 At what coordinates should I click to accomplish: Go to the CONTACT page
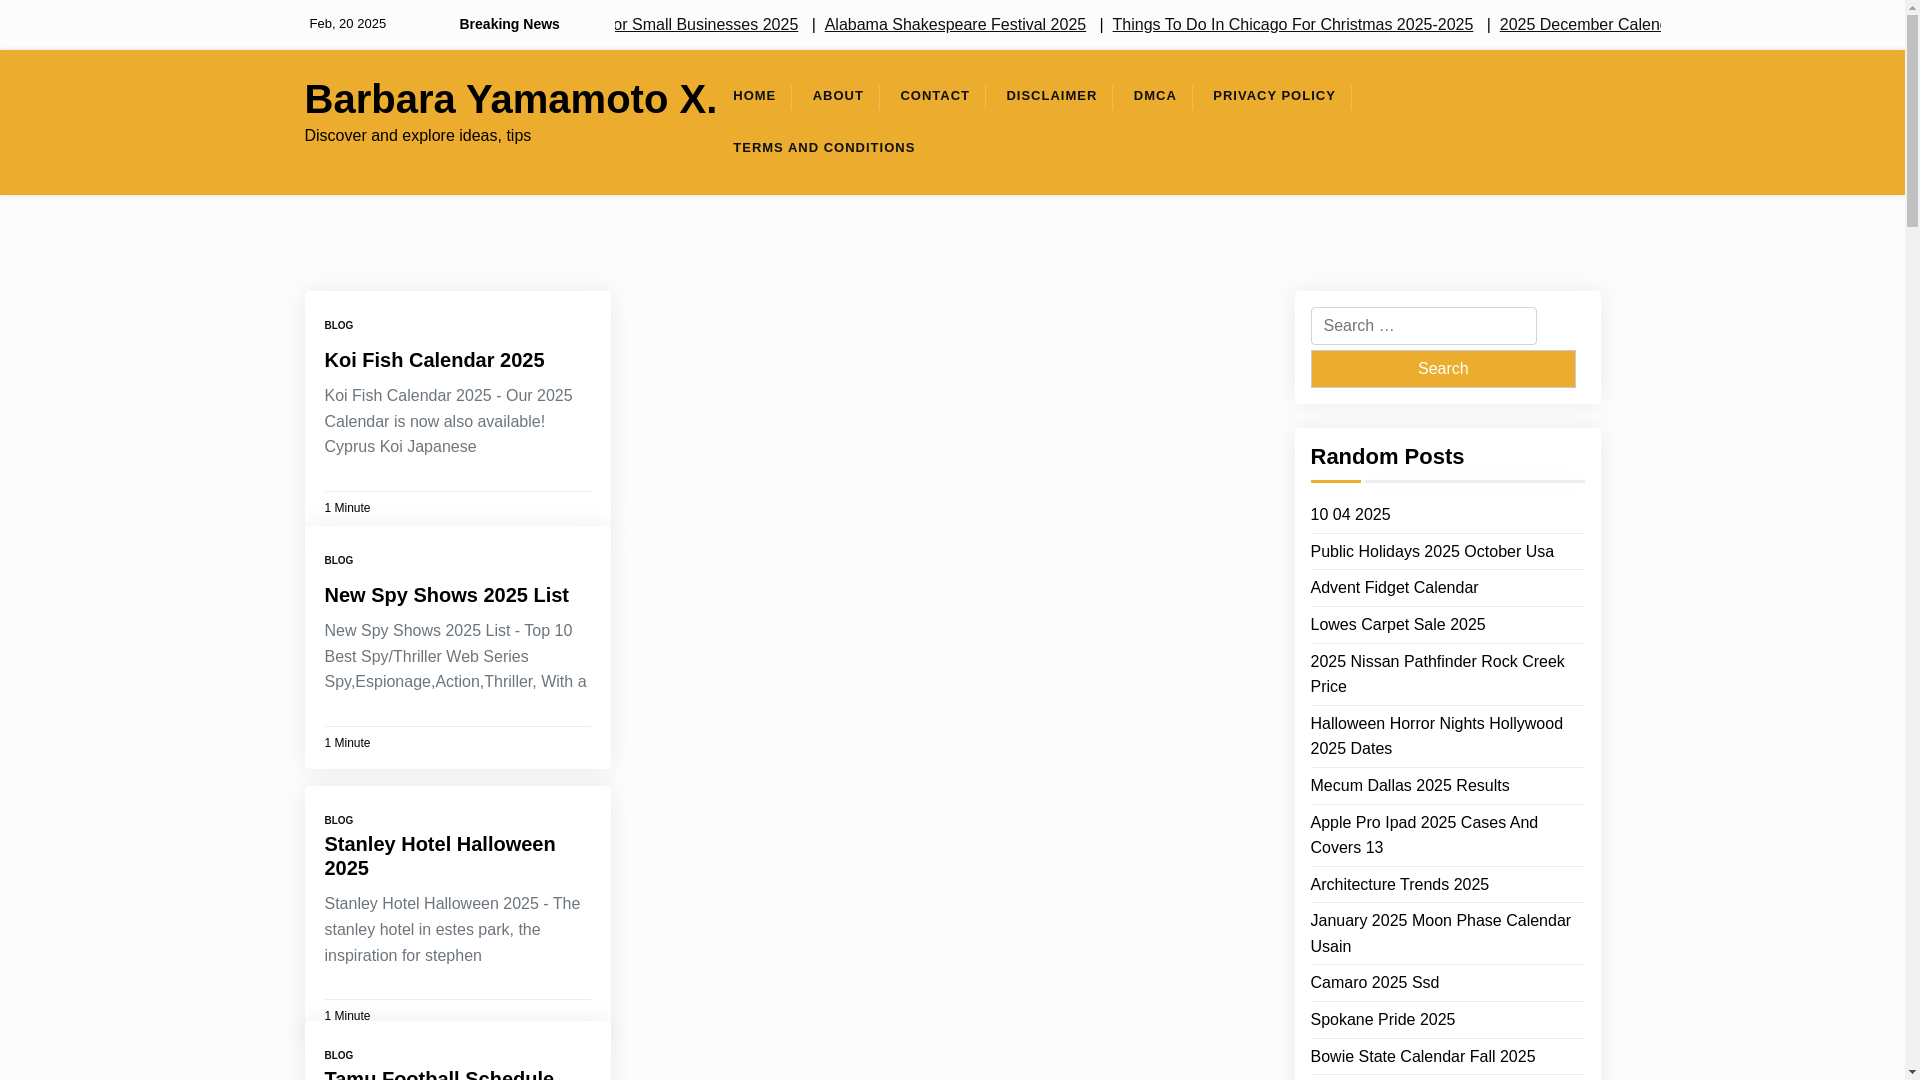[935, 96]
